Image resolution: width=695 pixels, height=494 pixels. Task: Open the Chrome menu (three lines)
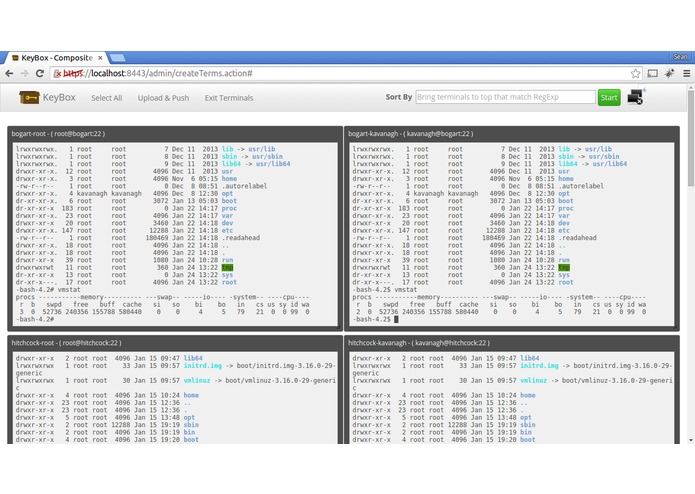coord(687,74)
